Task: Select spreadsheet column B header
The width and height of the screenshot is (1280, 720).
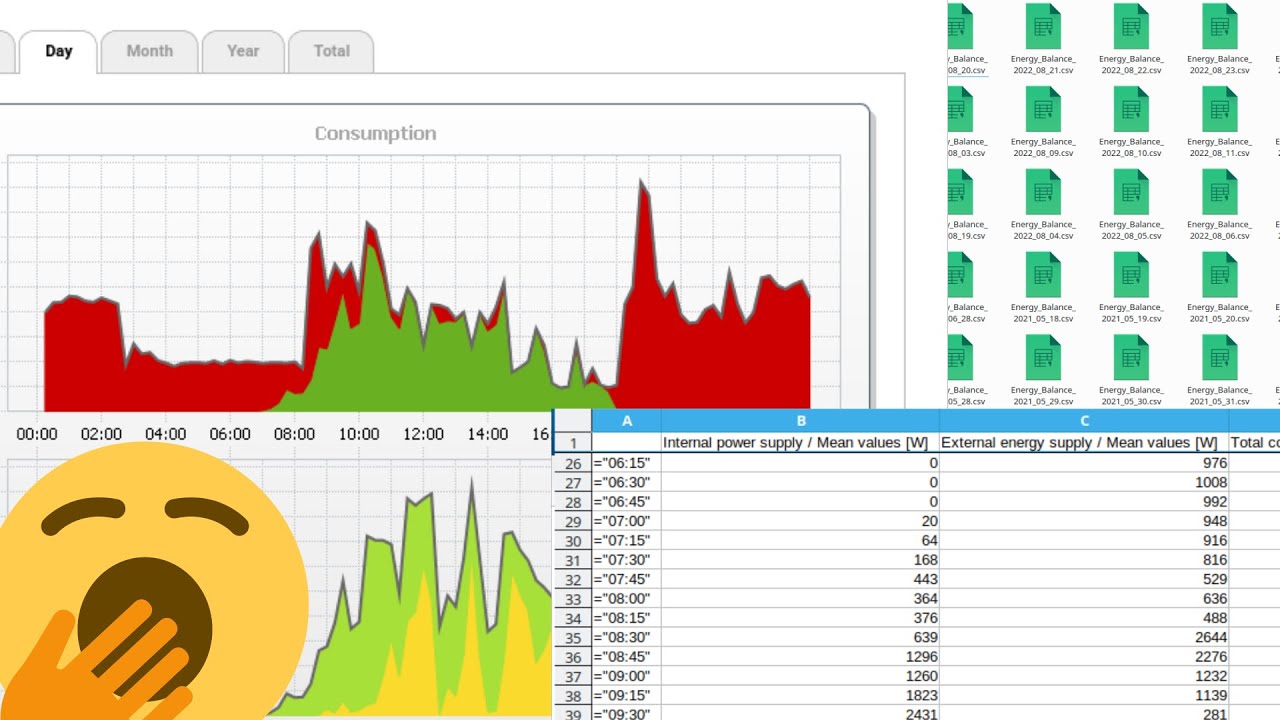Action: pyautogui.click(x=800, y=421)
